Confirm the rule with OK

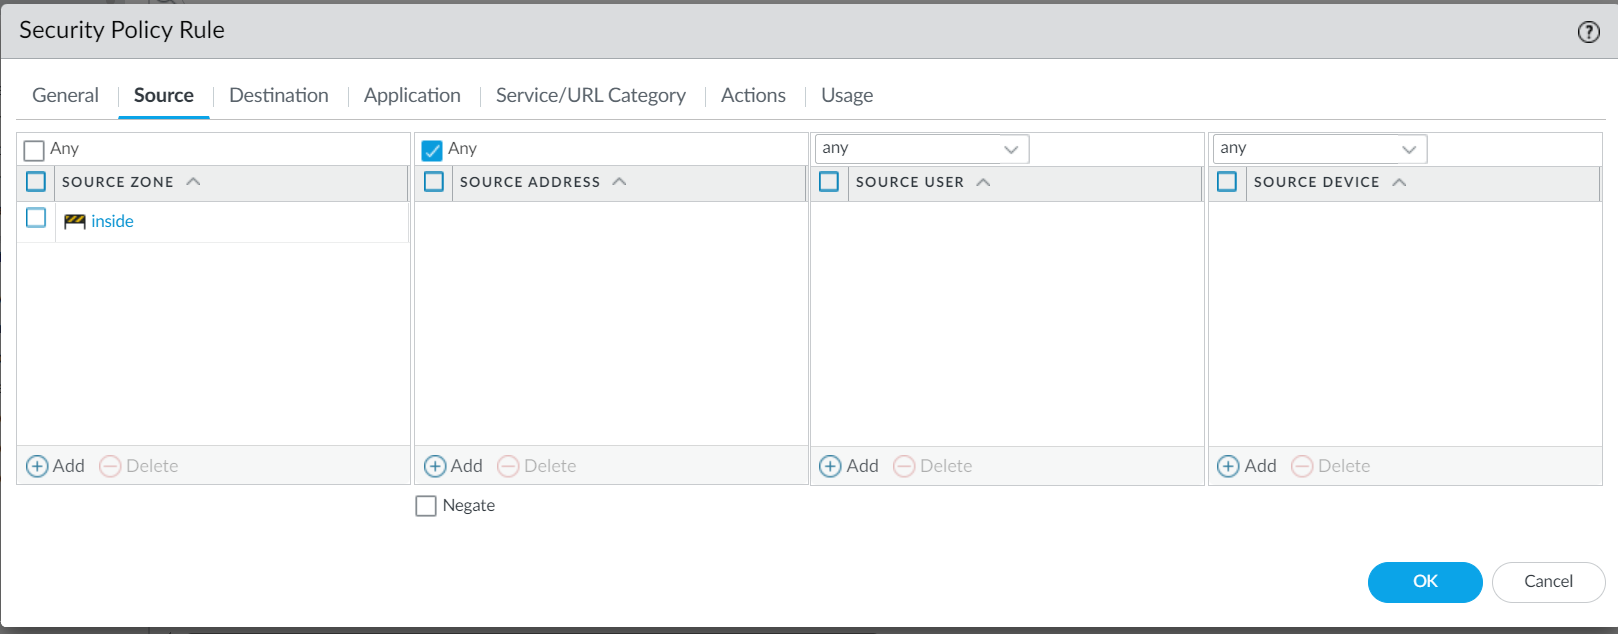[1424, 582]
